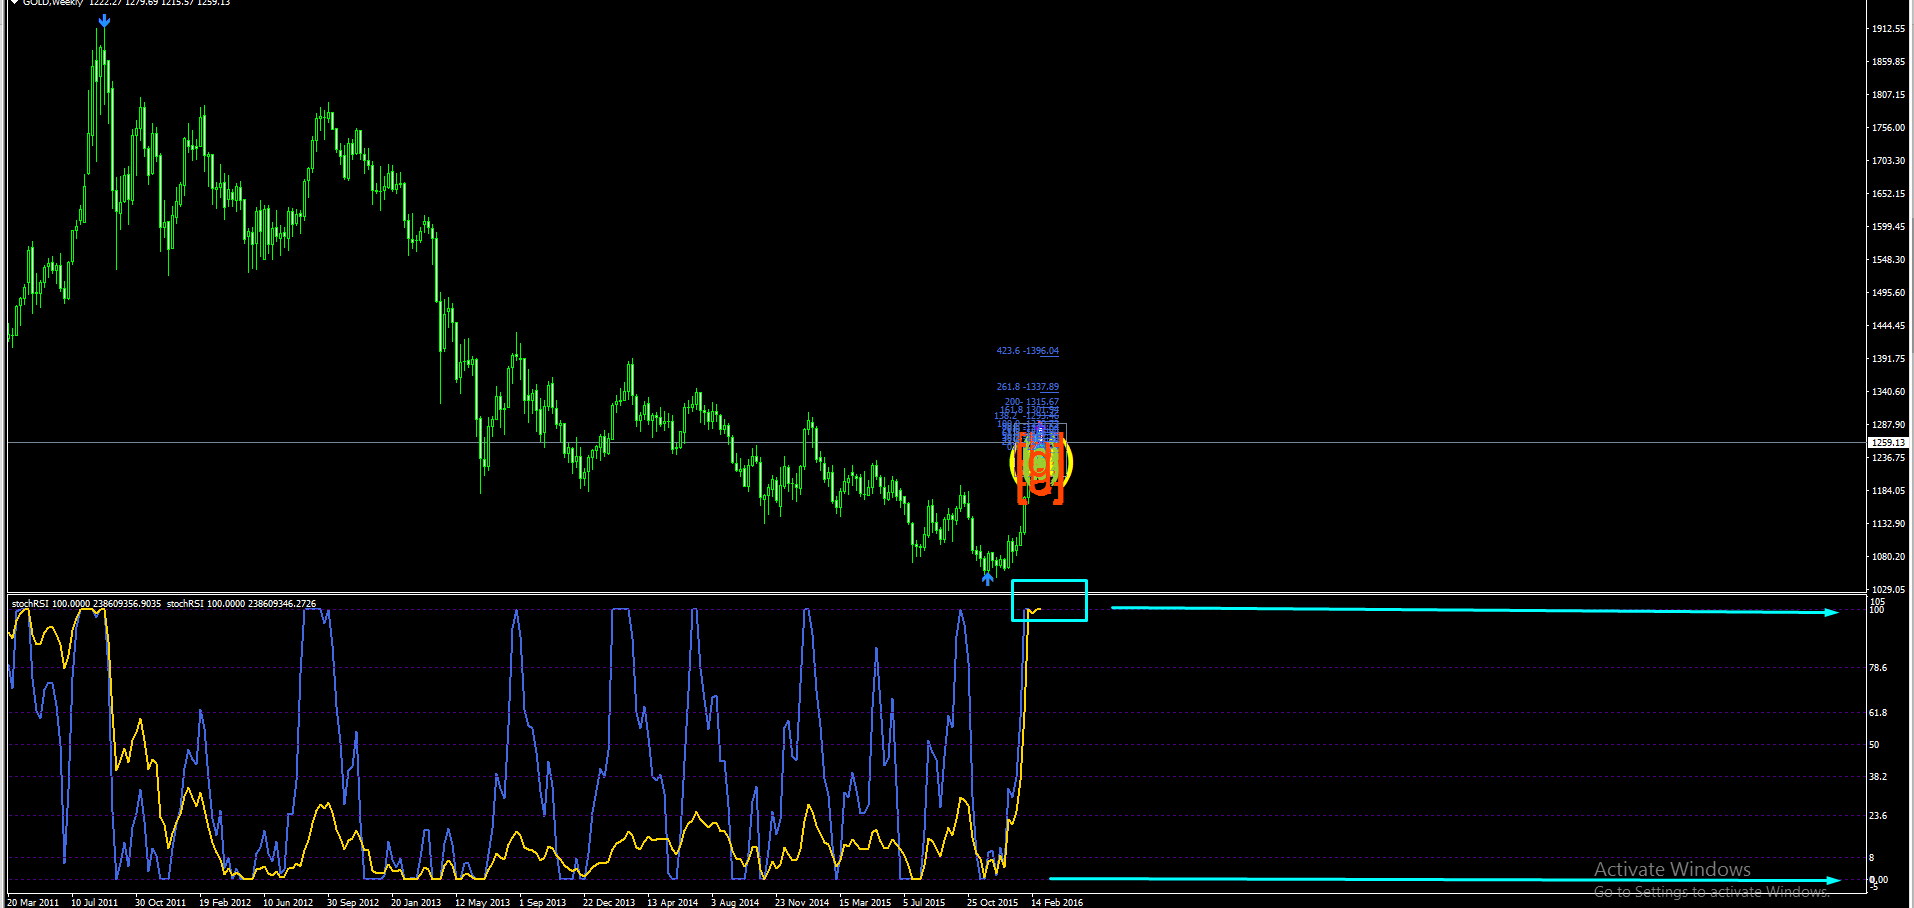1914x908 pixels.
Task: Click price axis value 1703.30
Action: click(1888, 161)
